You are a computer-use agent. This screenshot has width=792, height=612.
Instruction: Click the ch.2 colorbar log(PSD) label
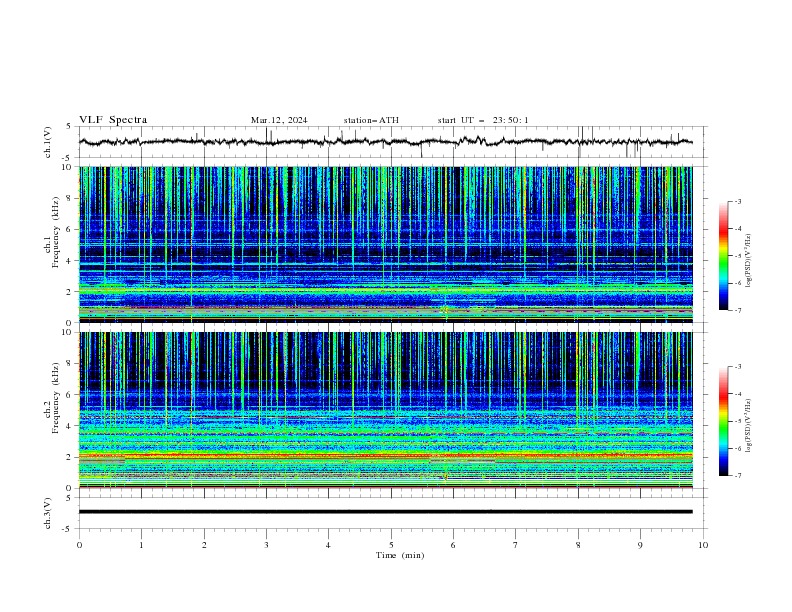(x=749, y=425)
